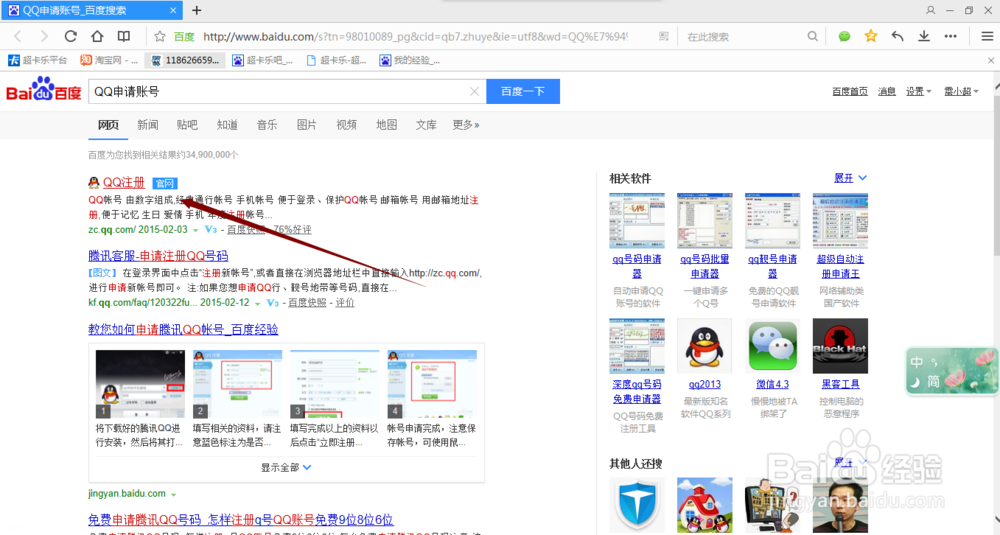Click the browser forward arrow
This screenshot has height=535, width=1000.
point(43,36)
